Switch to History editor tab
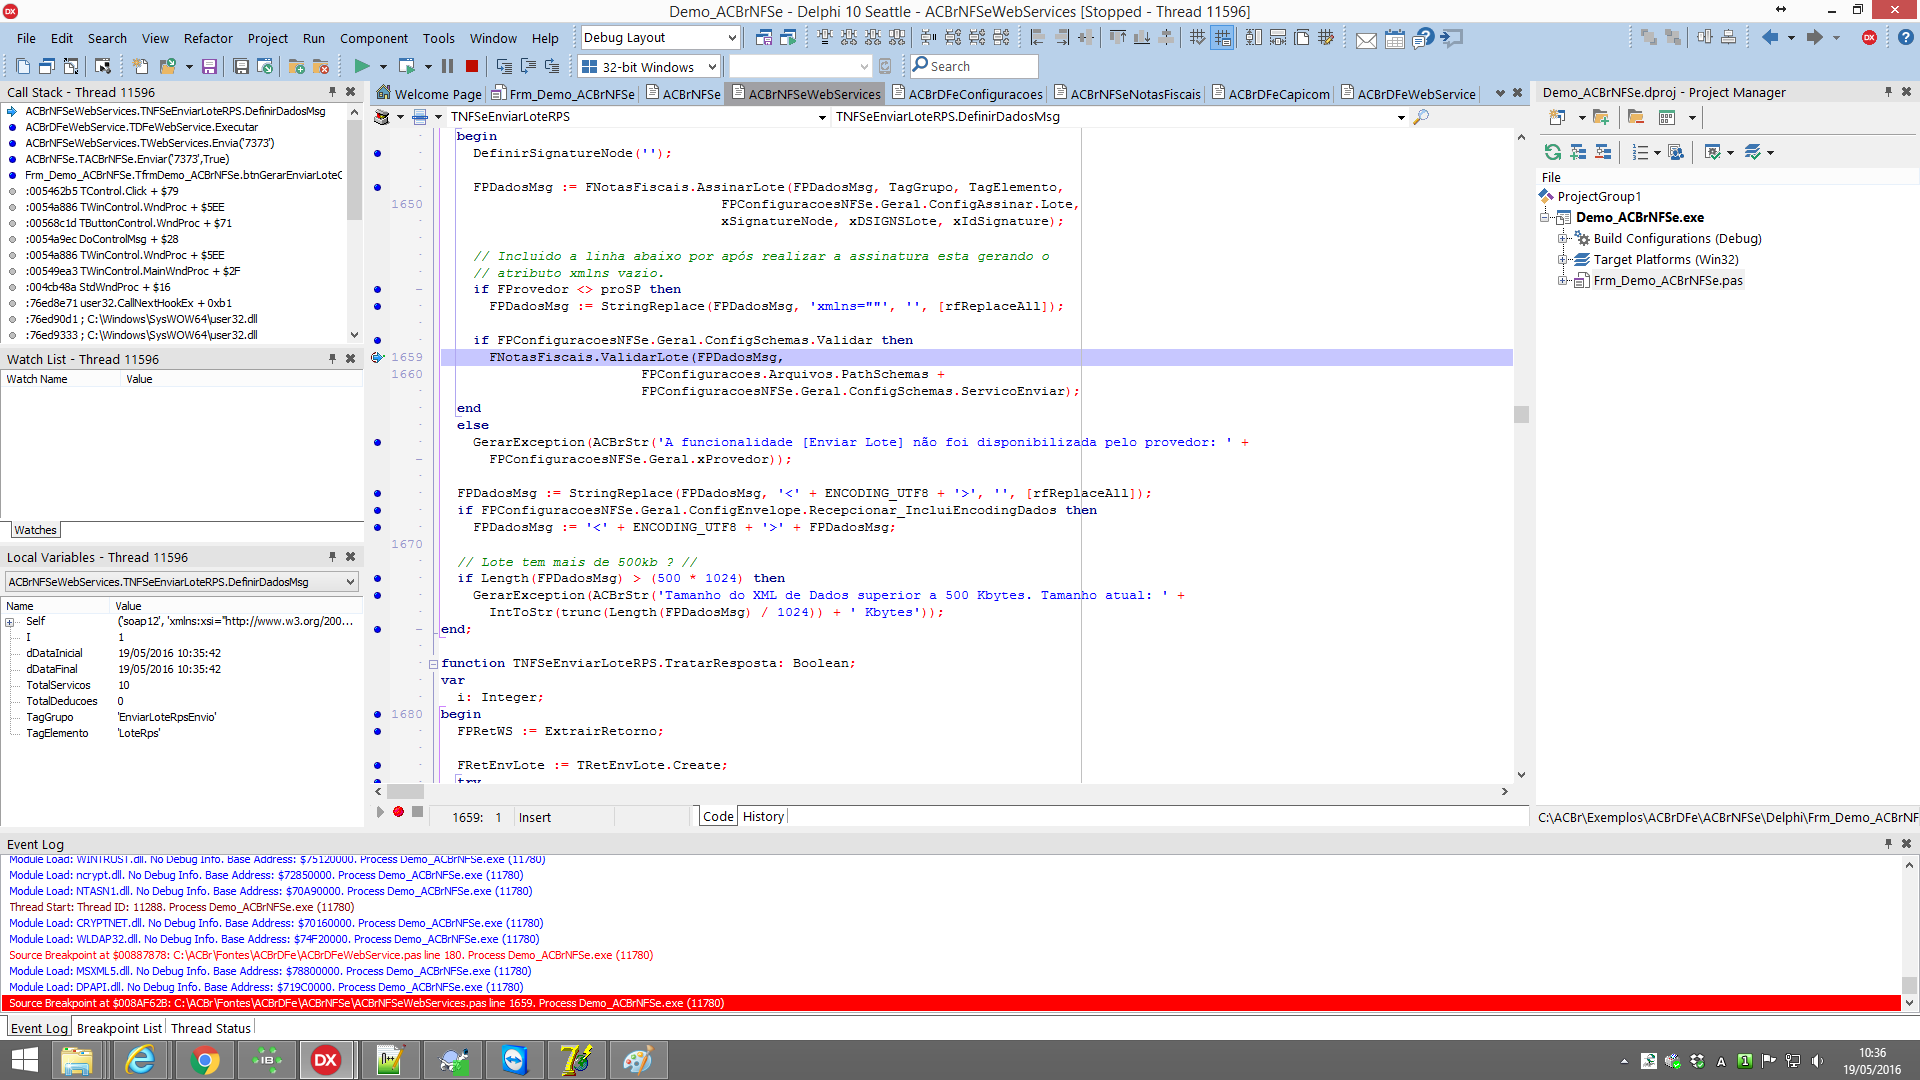The image size is (1920, 1080). click(763, 816)
